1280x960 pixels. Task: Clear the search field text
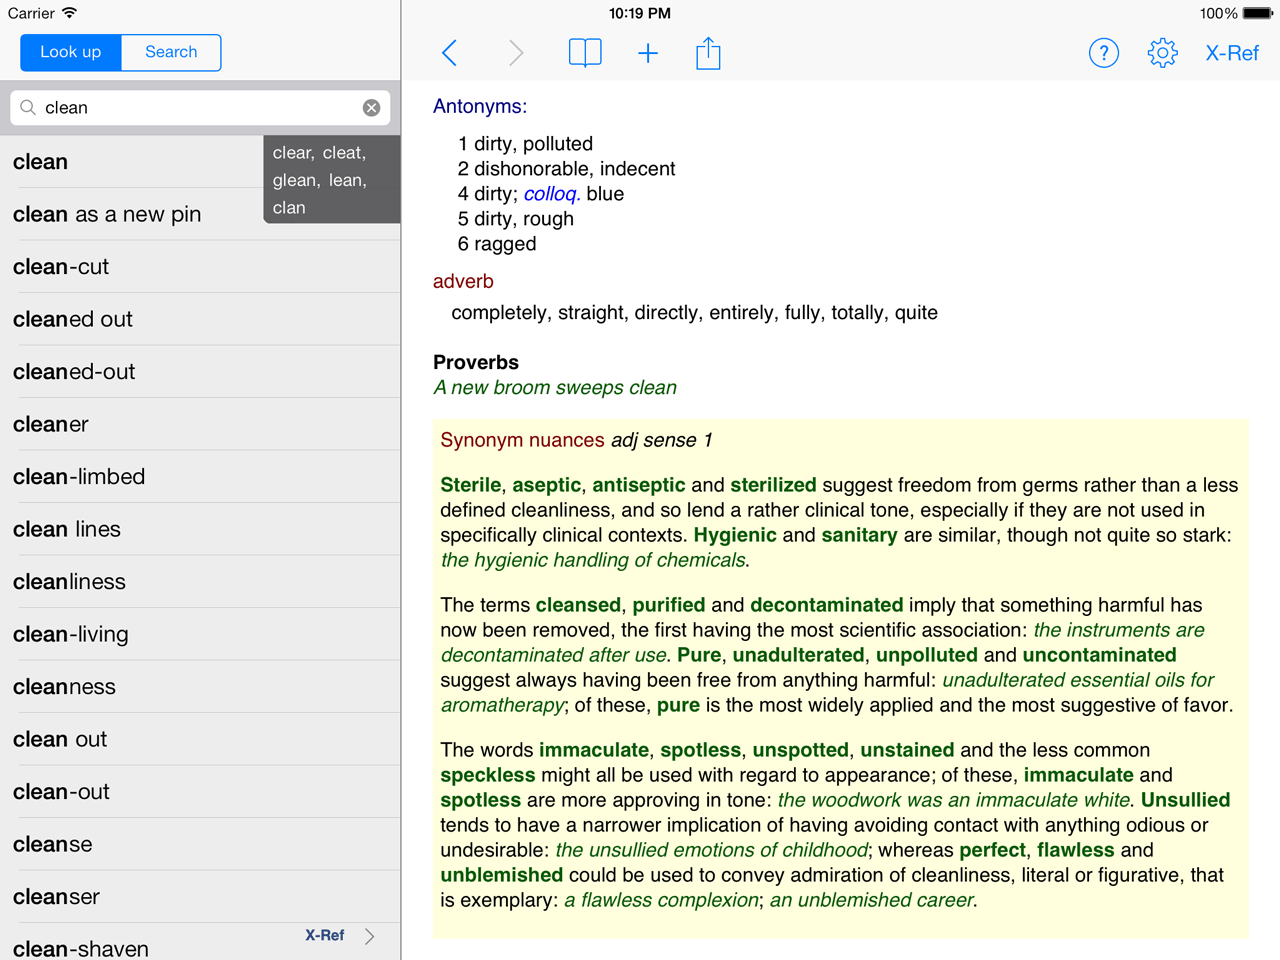pos(371,108)
